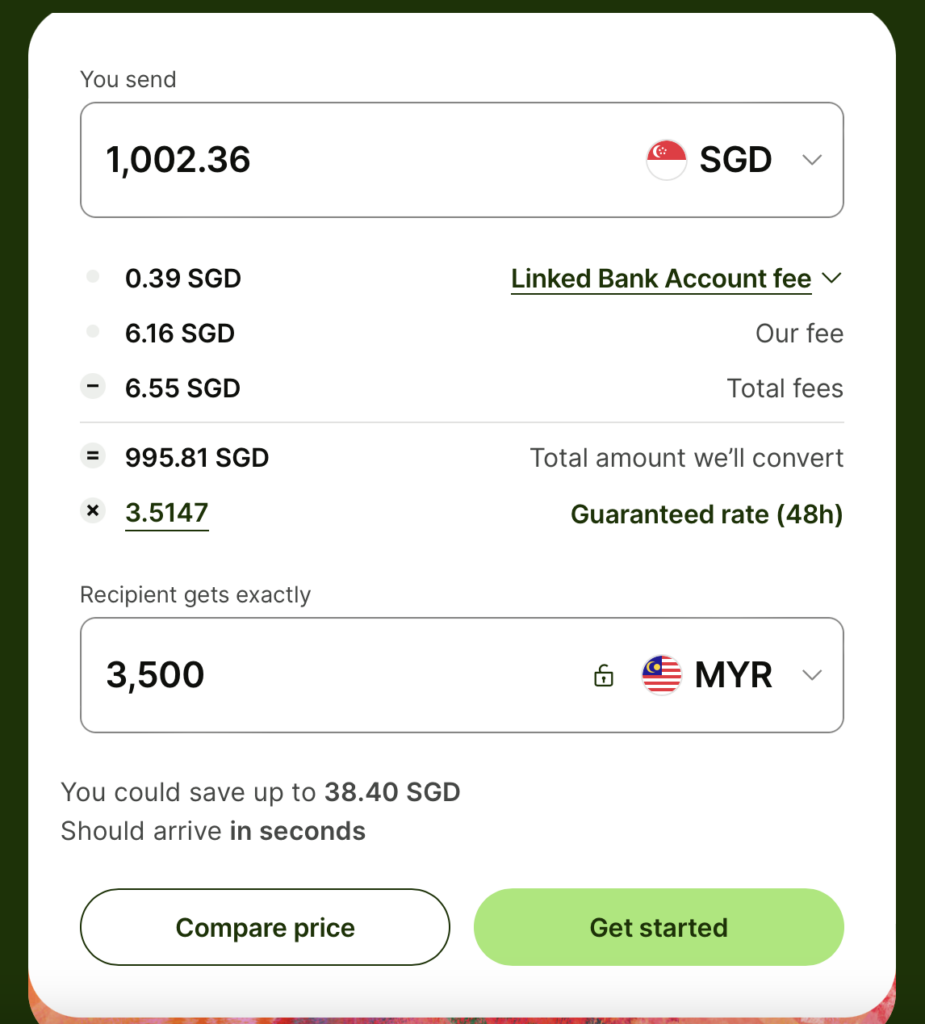Expand the Linked Bank Account fee options
This screenshot has height=1024, width=925.
[x=676, y=279]
